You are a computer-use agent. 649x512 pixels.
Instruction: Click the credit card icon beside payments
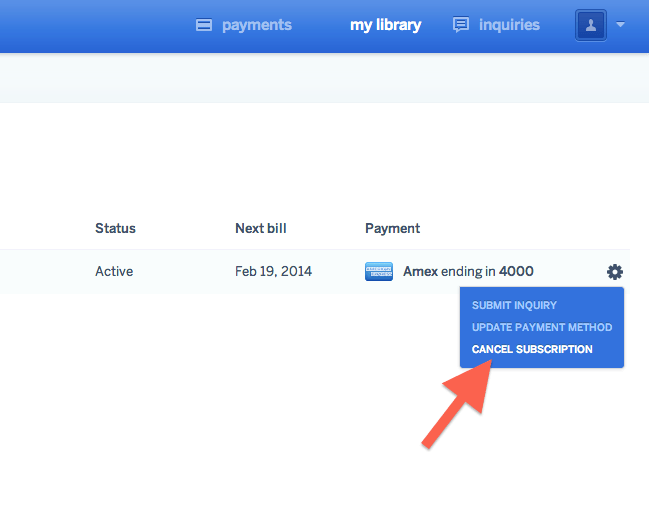[204, 26]
